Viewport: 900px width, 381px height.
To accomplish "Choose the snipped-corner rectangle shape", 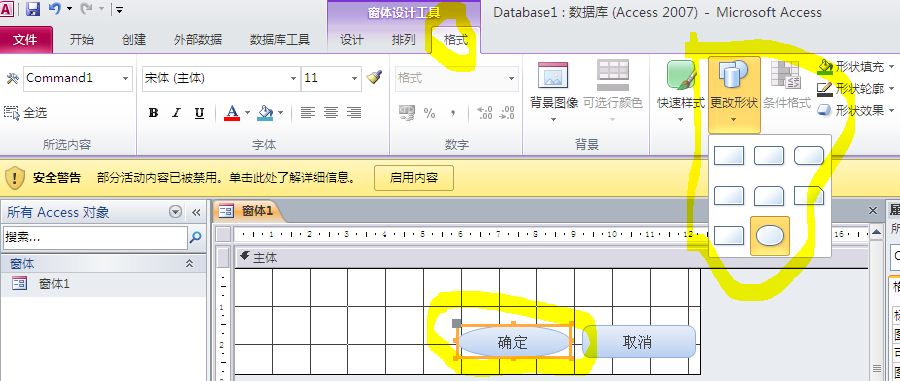I will pos(809,196).
